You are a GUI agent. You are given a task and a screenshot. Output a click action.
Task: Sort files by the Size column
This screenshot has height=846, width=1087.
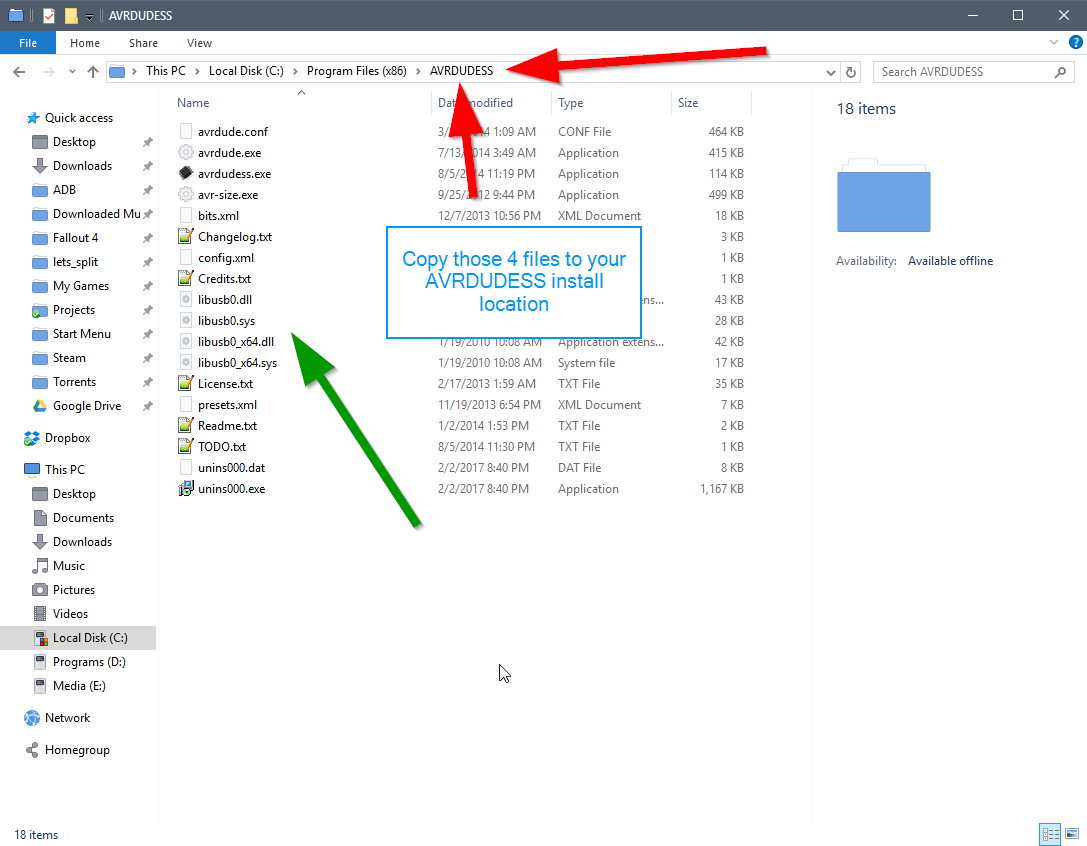[x=688, y=103]
